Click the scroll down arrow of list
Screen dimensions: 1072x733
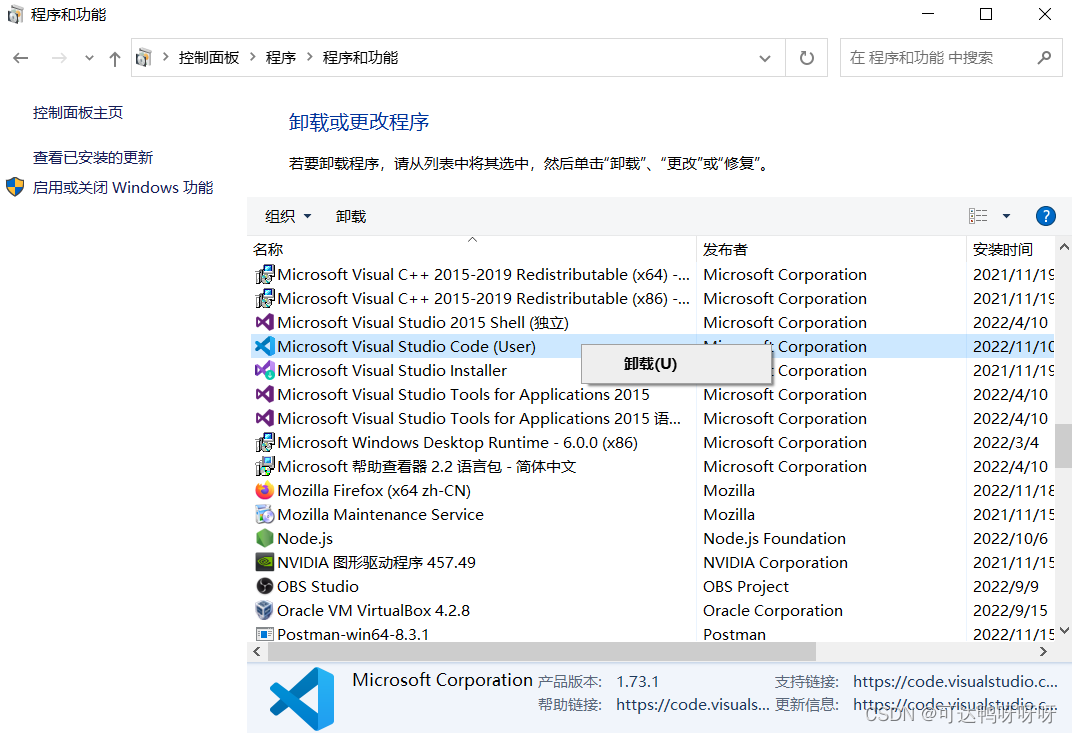click(1064, 630)
